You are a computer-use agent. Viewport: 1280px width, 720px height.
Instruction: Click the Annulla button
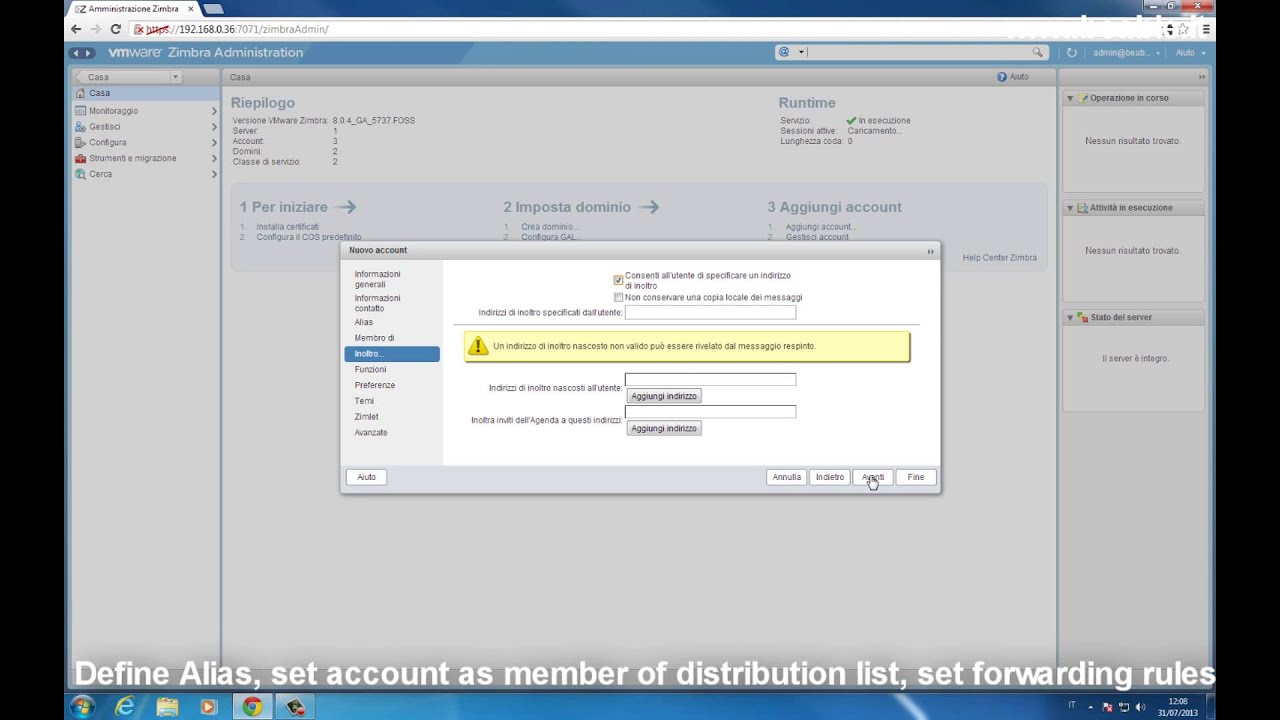[x=786, y=477]
